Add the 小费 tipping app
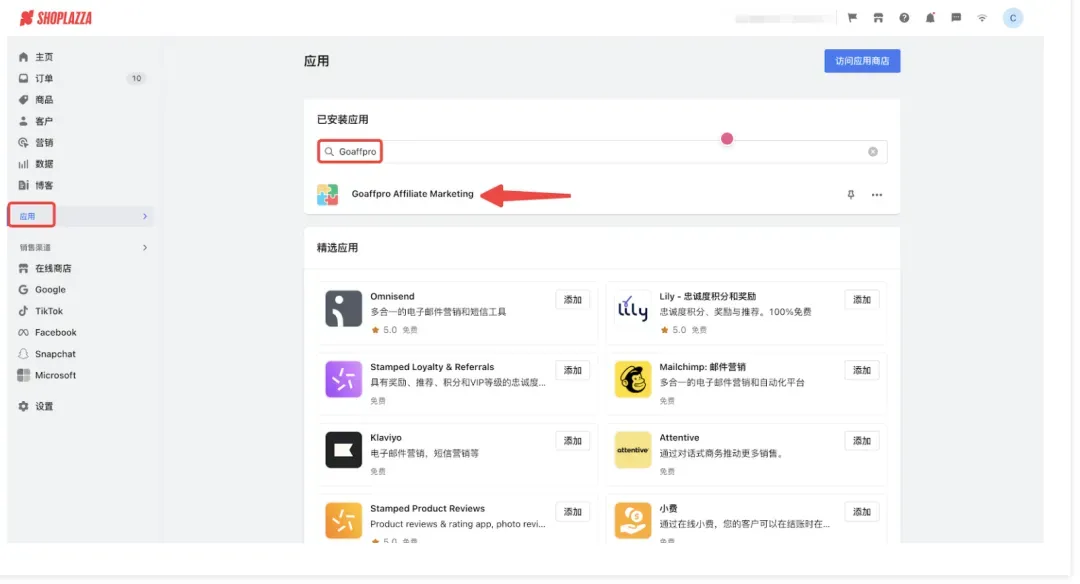Screen dimensions: 1080x584 click(x=862, y=512)
